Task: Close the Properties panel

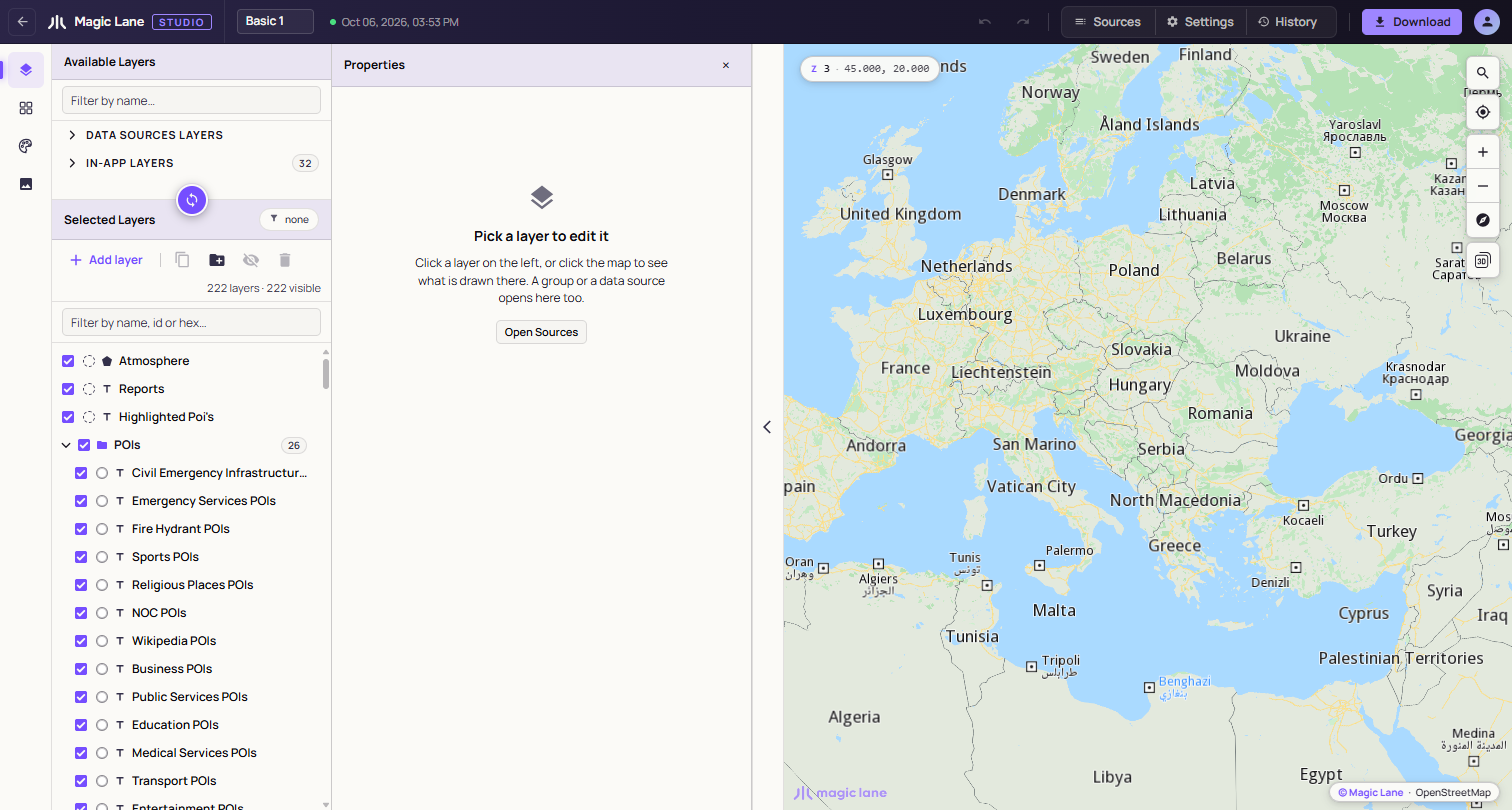Action: (x=726, y=65)
